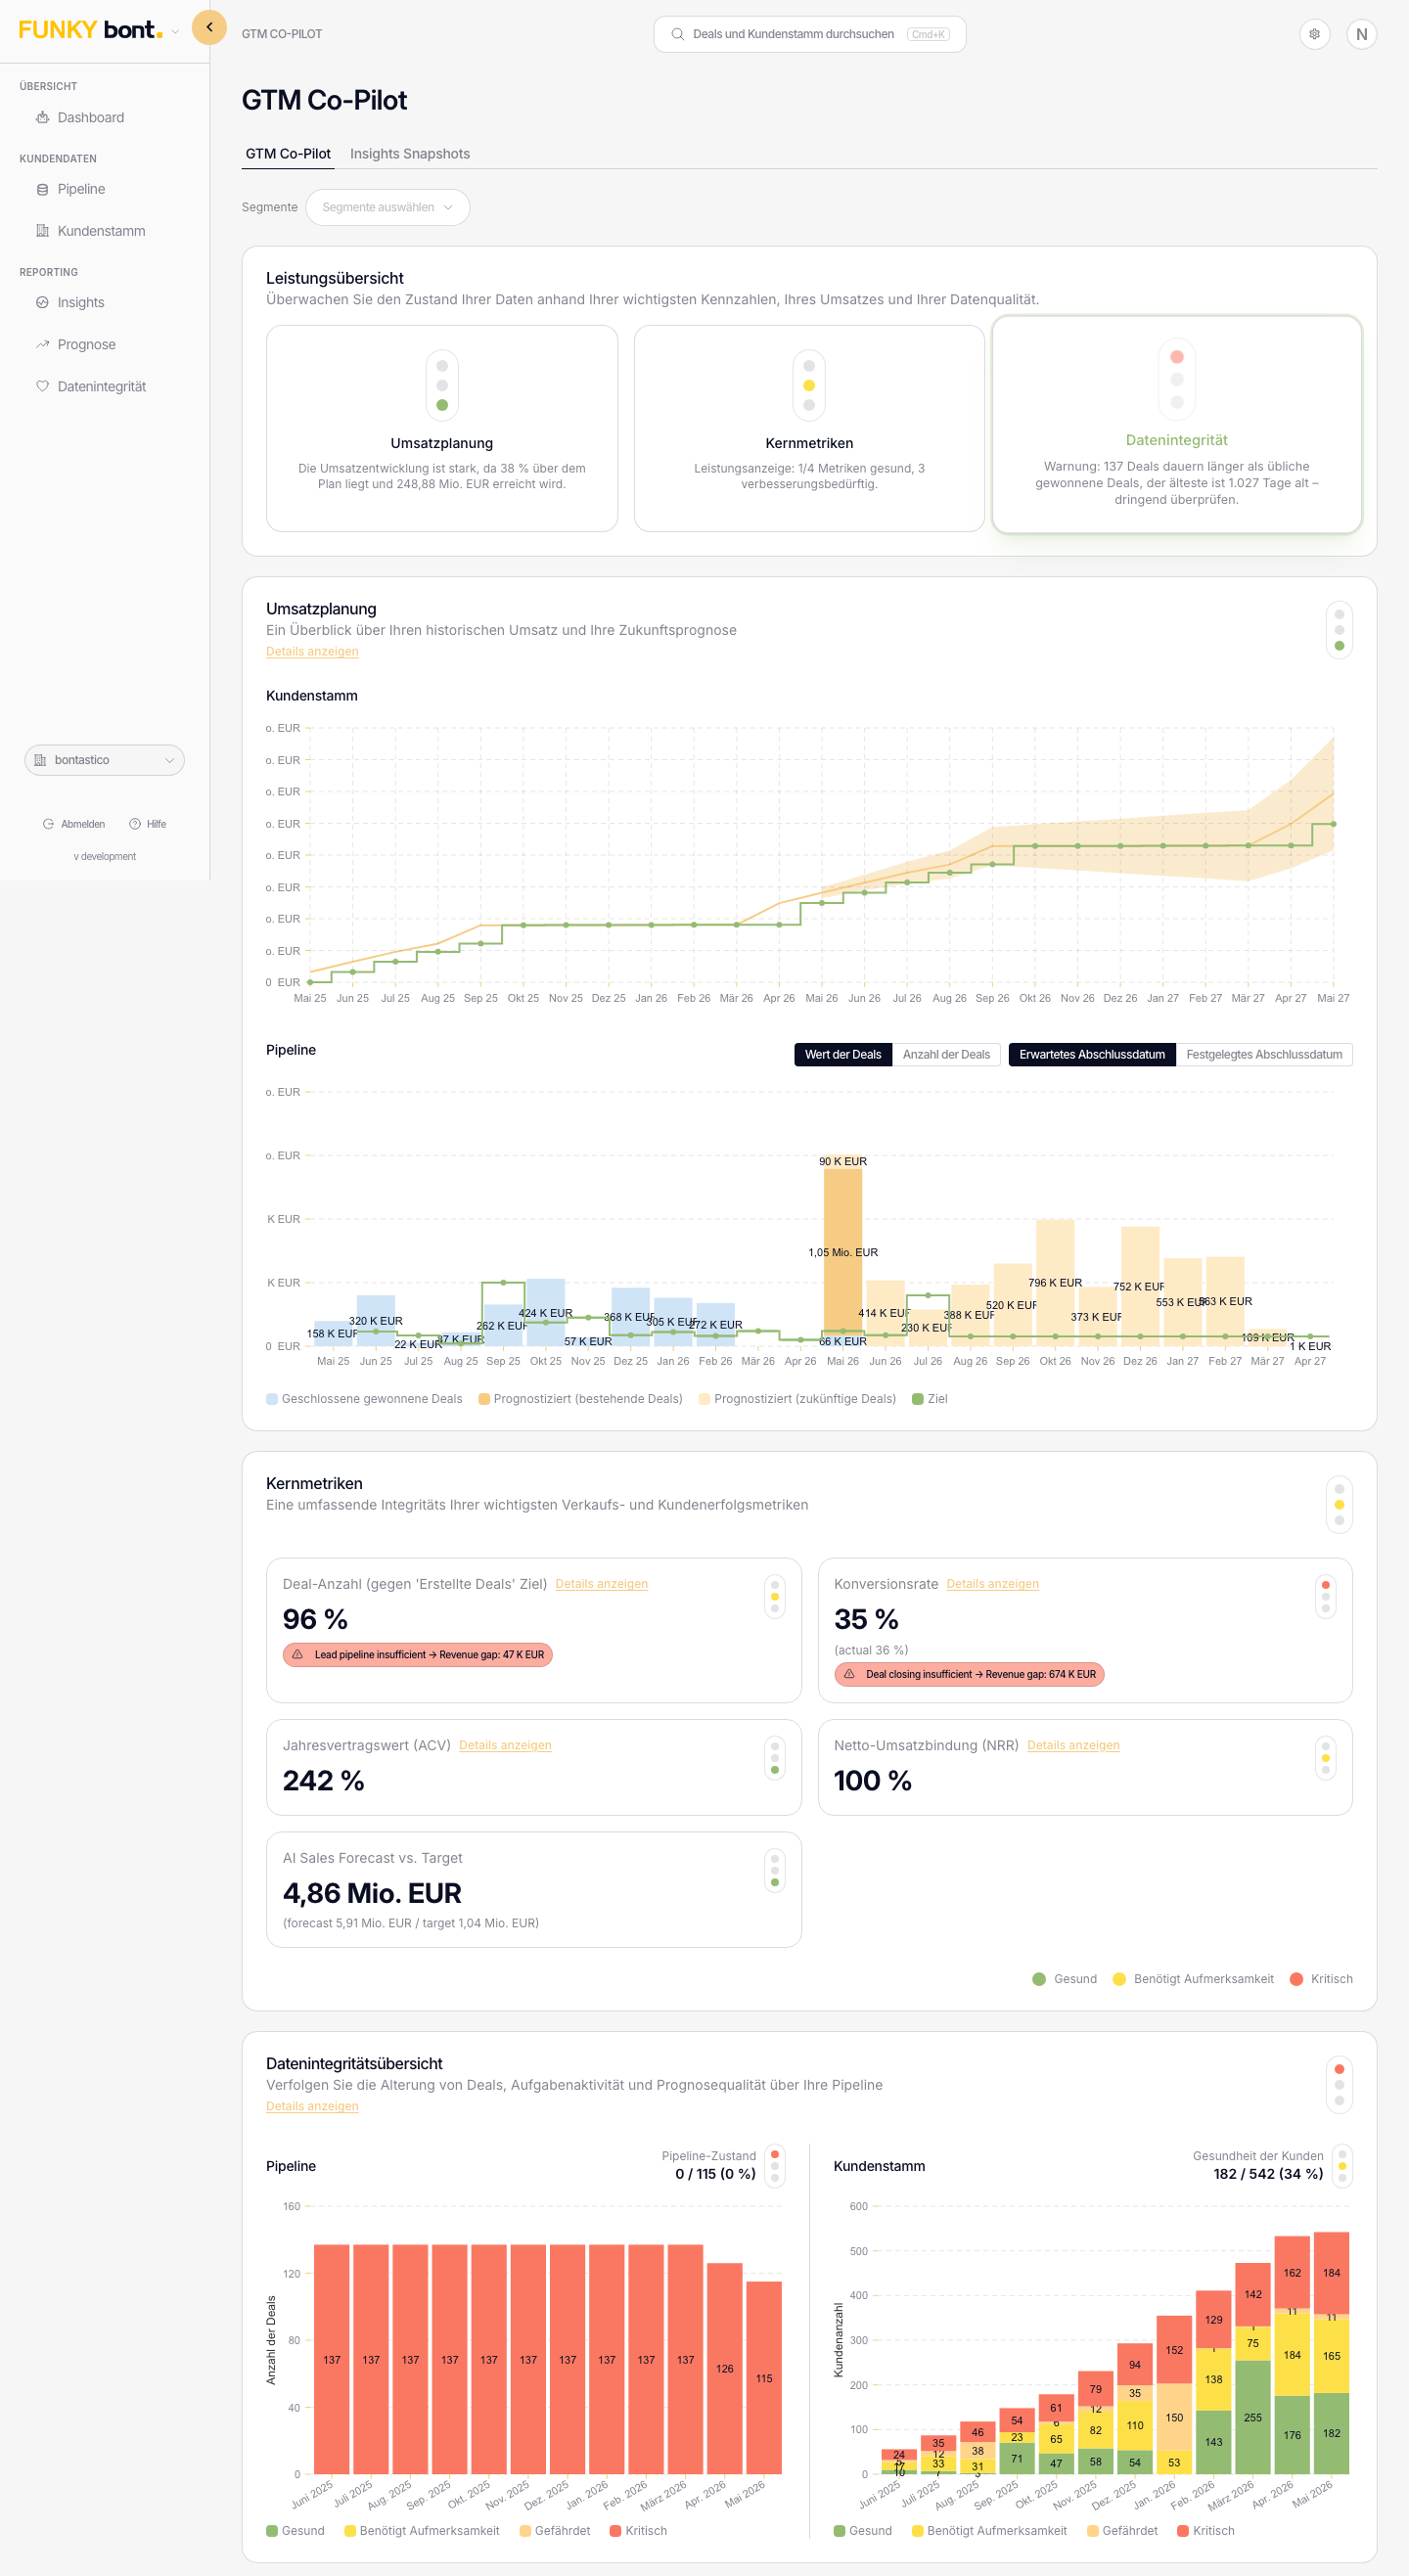Click the Hilfe link
The width and height of the screenshot is (1409, 2576).
click(148, 824)
